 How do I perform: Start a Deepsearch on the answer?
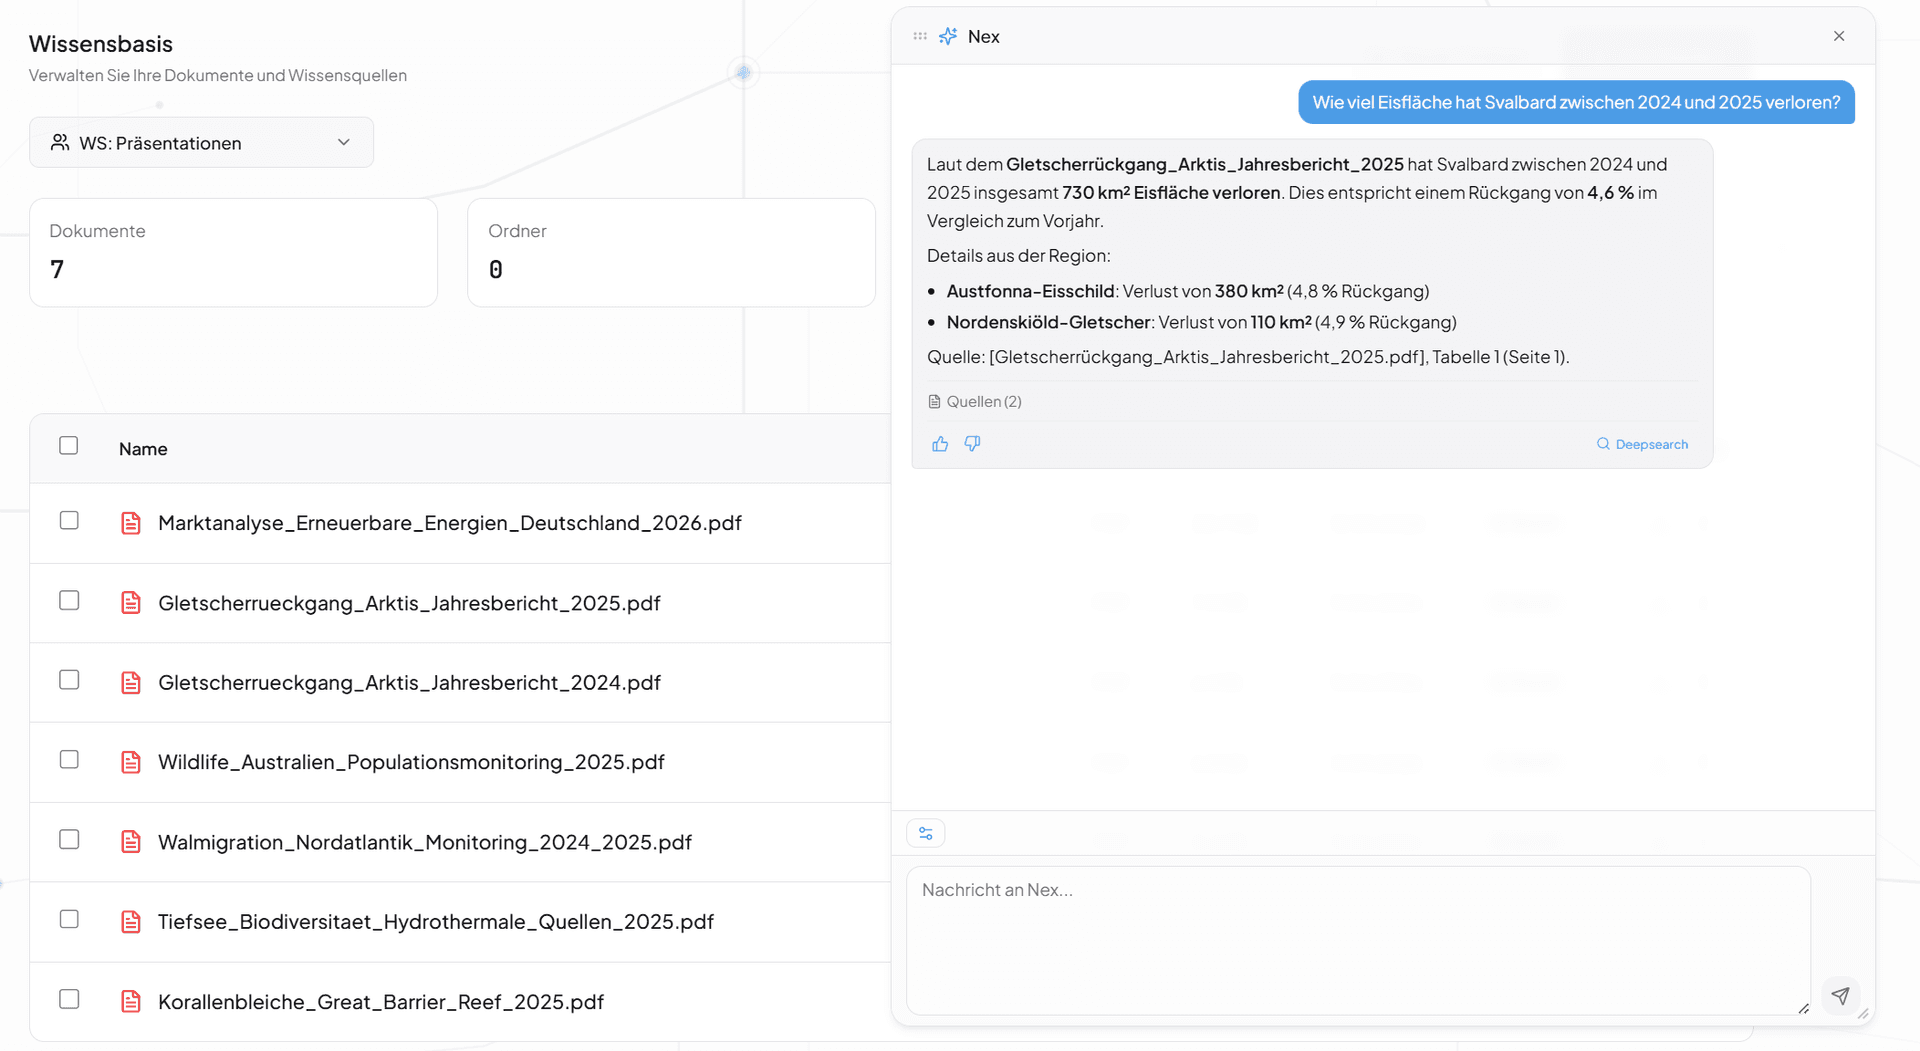(x=1642, y=444)
